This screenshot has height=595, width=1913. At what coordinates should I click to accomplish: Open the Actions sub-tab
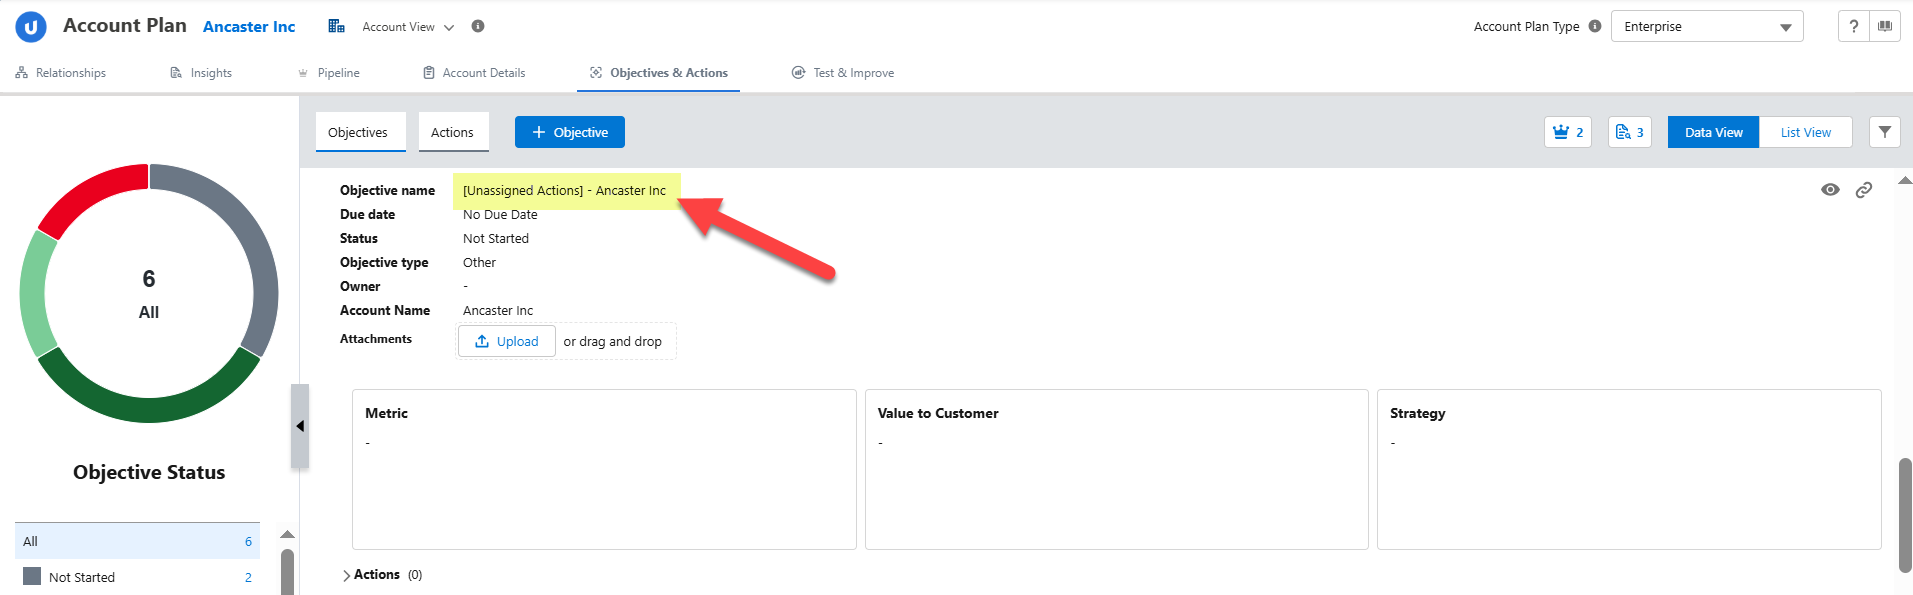(x=452, y=132)
